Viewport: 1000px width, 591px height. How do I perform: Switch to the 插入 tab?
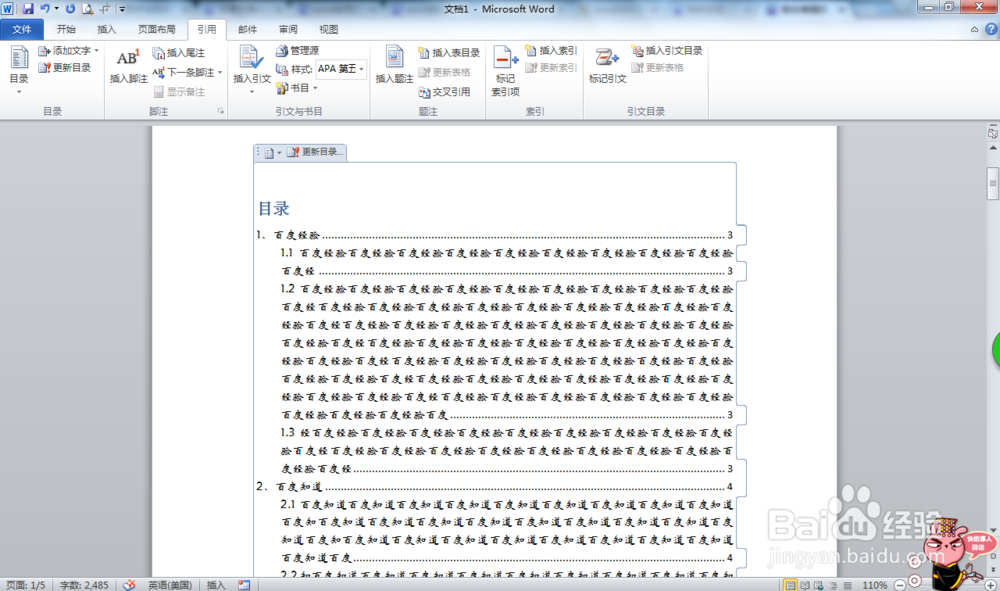tap(107, 29)
